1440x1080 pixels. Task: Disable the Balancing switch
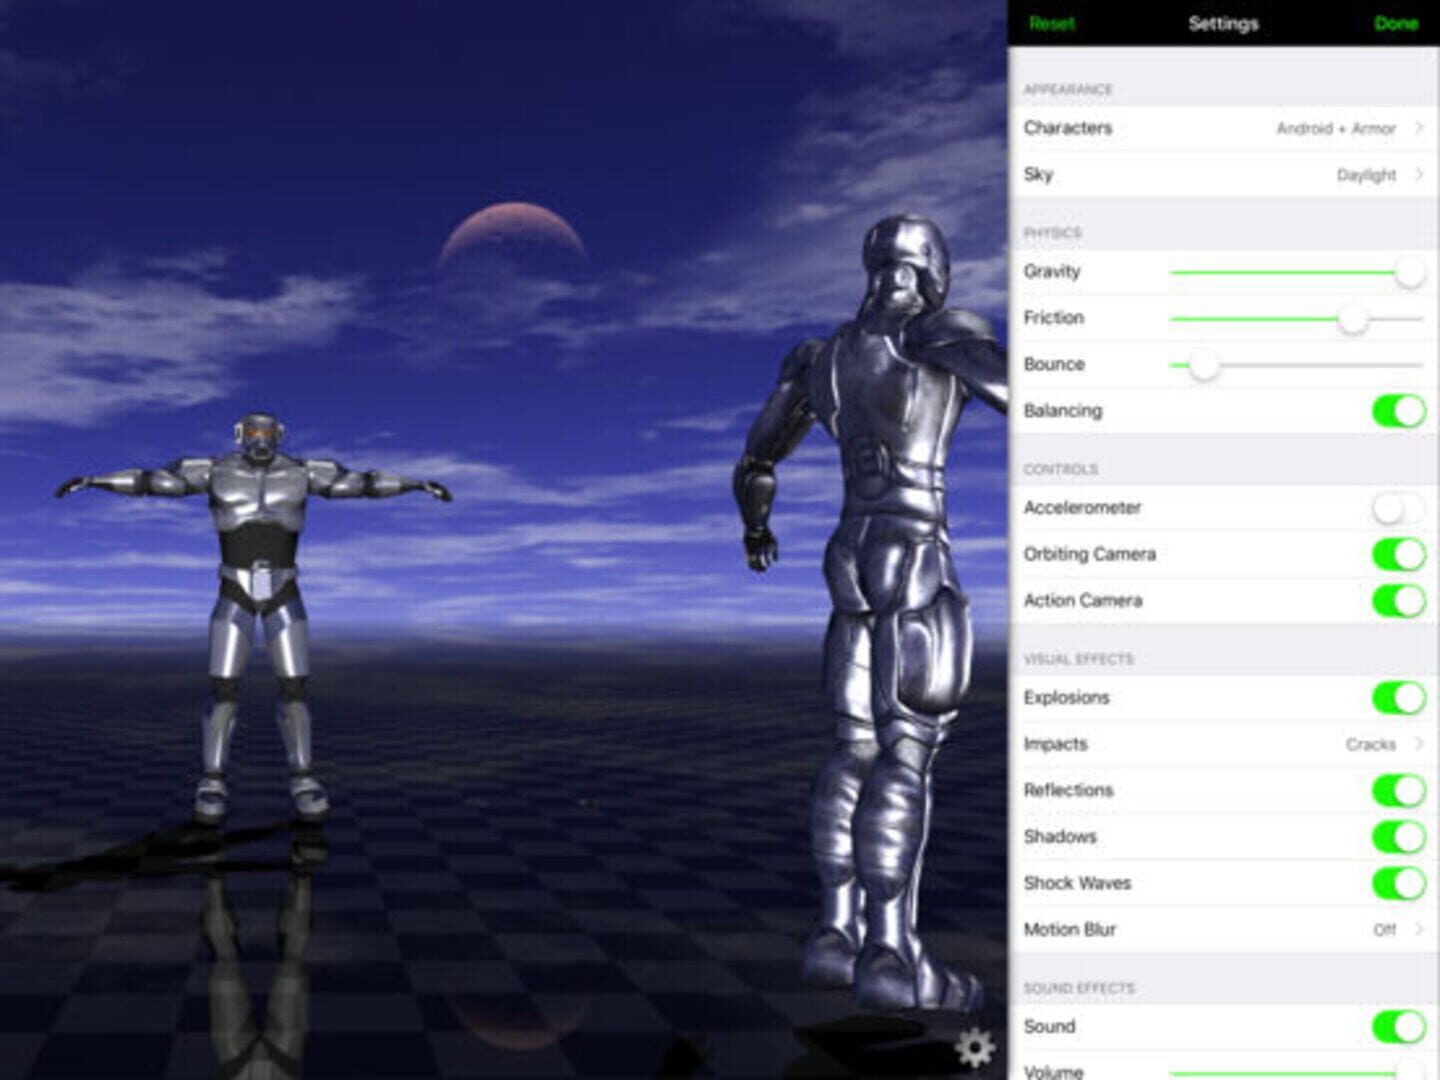coord(1398,411)
